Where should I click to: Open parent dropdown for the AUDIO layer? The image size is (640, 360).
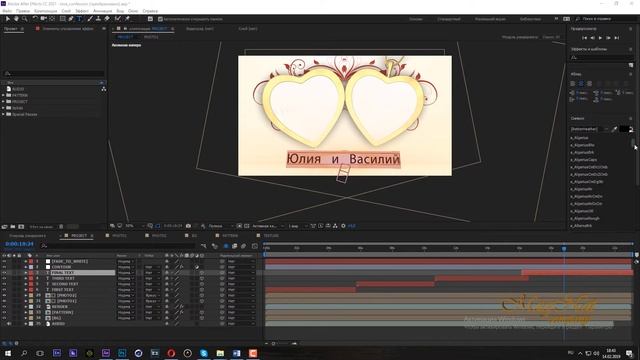point(240,324)
